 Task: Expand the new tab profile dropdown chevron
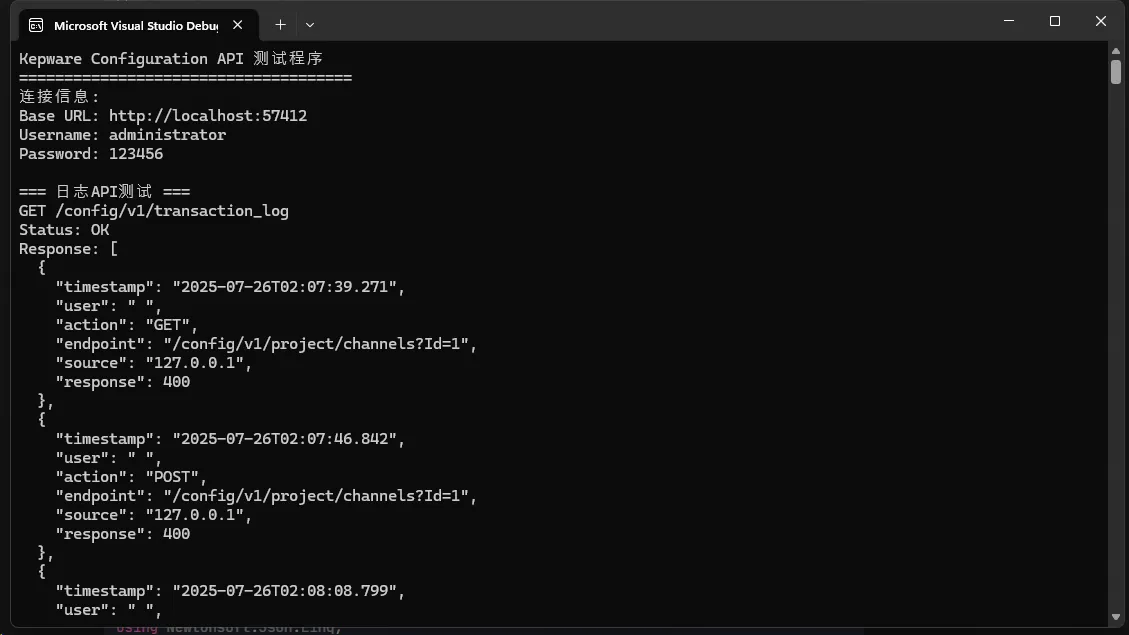[310, 25]
